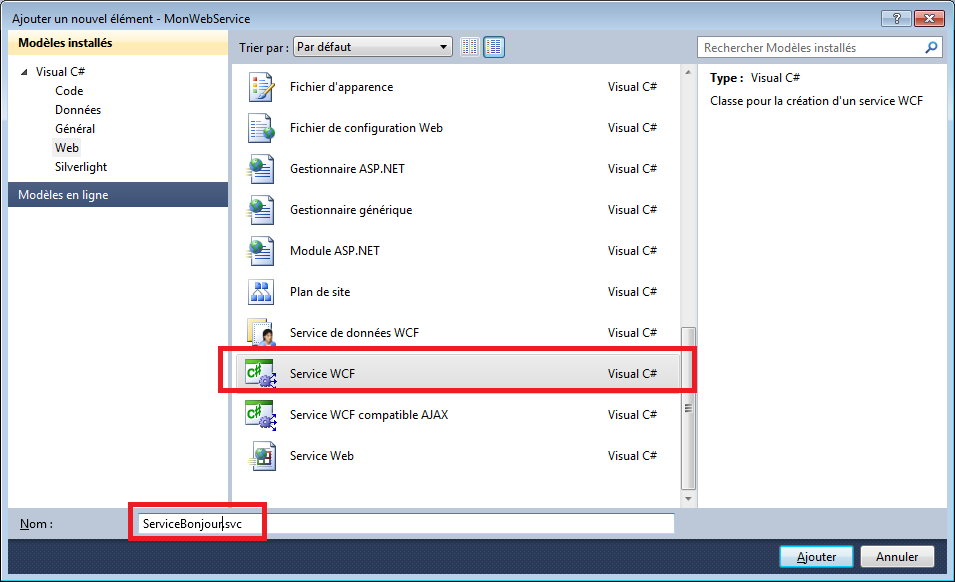Select the Gestionnaire générique template
Image resolution: width=955 pixels, height=582 pixels.
point(351,209)
